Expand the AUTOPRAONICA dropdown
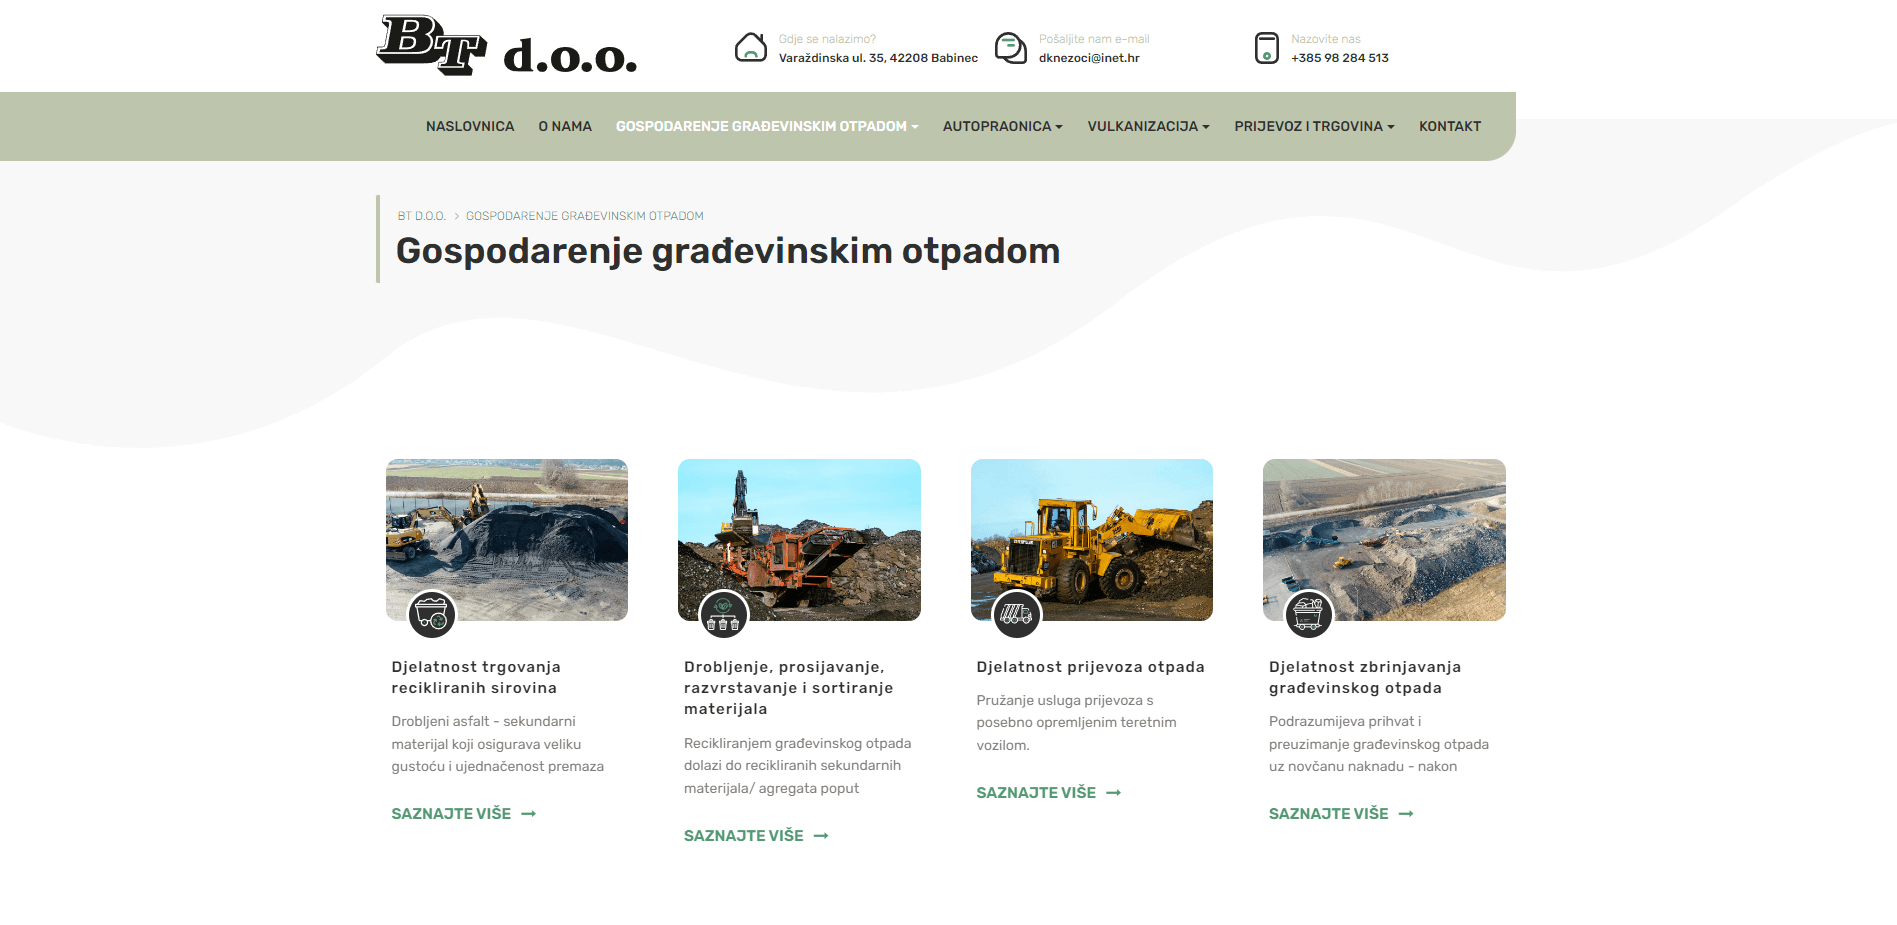 (x=1003, y=126)
